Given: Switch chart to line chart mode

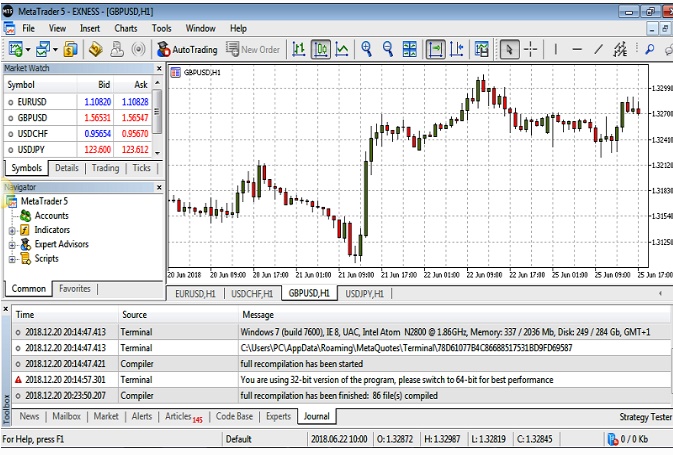Looking at the screenshot, I should pos(342,49).
